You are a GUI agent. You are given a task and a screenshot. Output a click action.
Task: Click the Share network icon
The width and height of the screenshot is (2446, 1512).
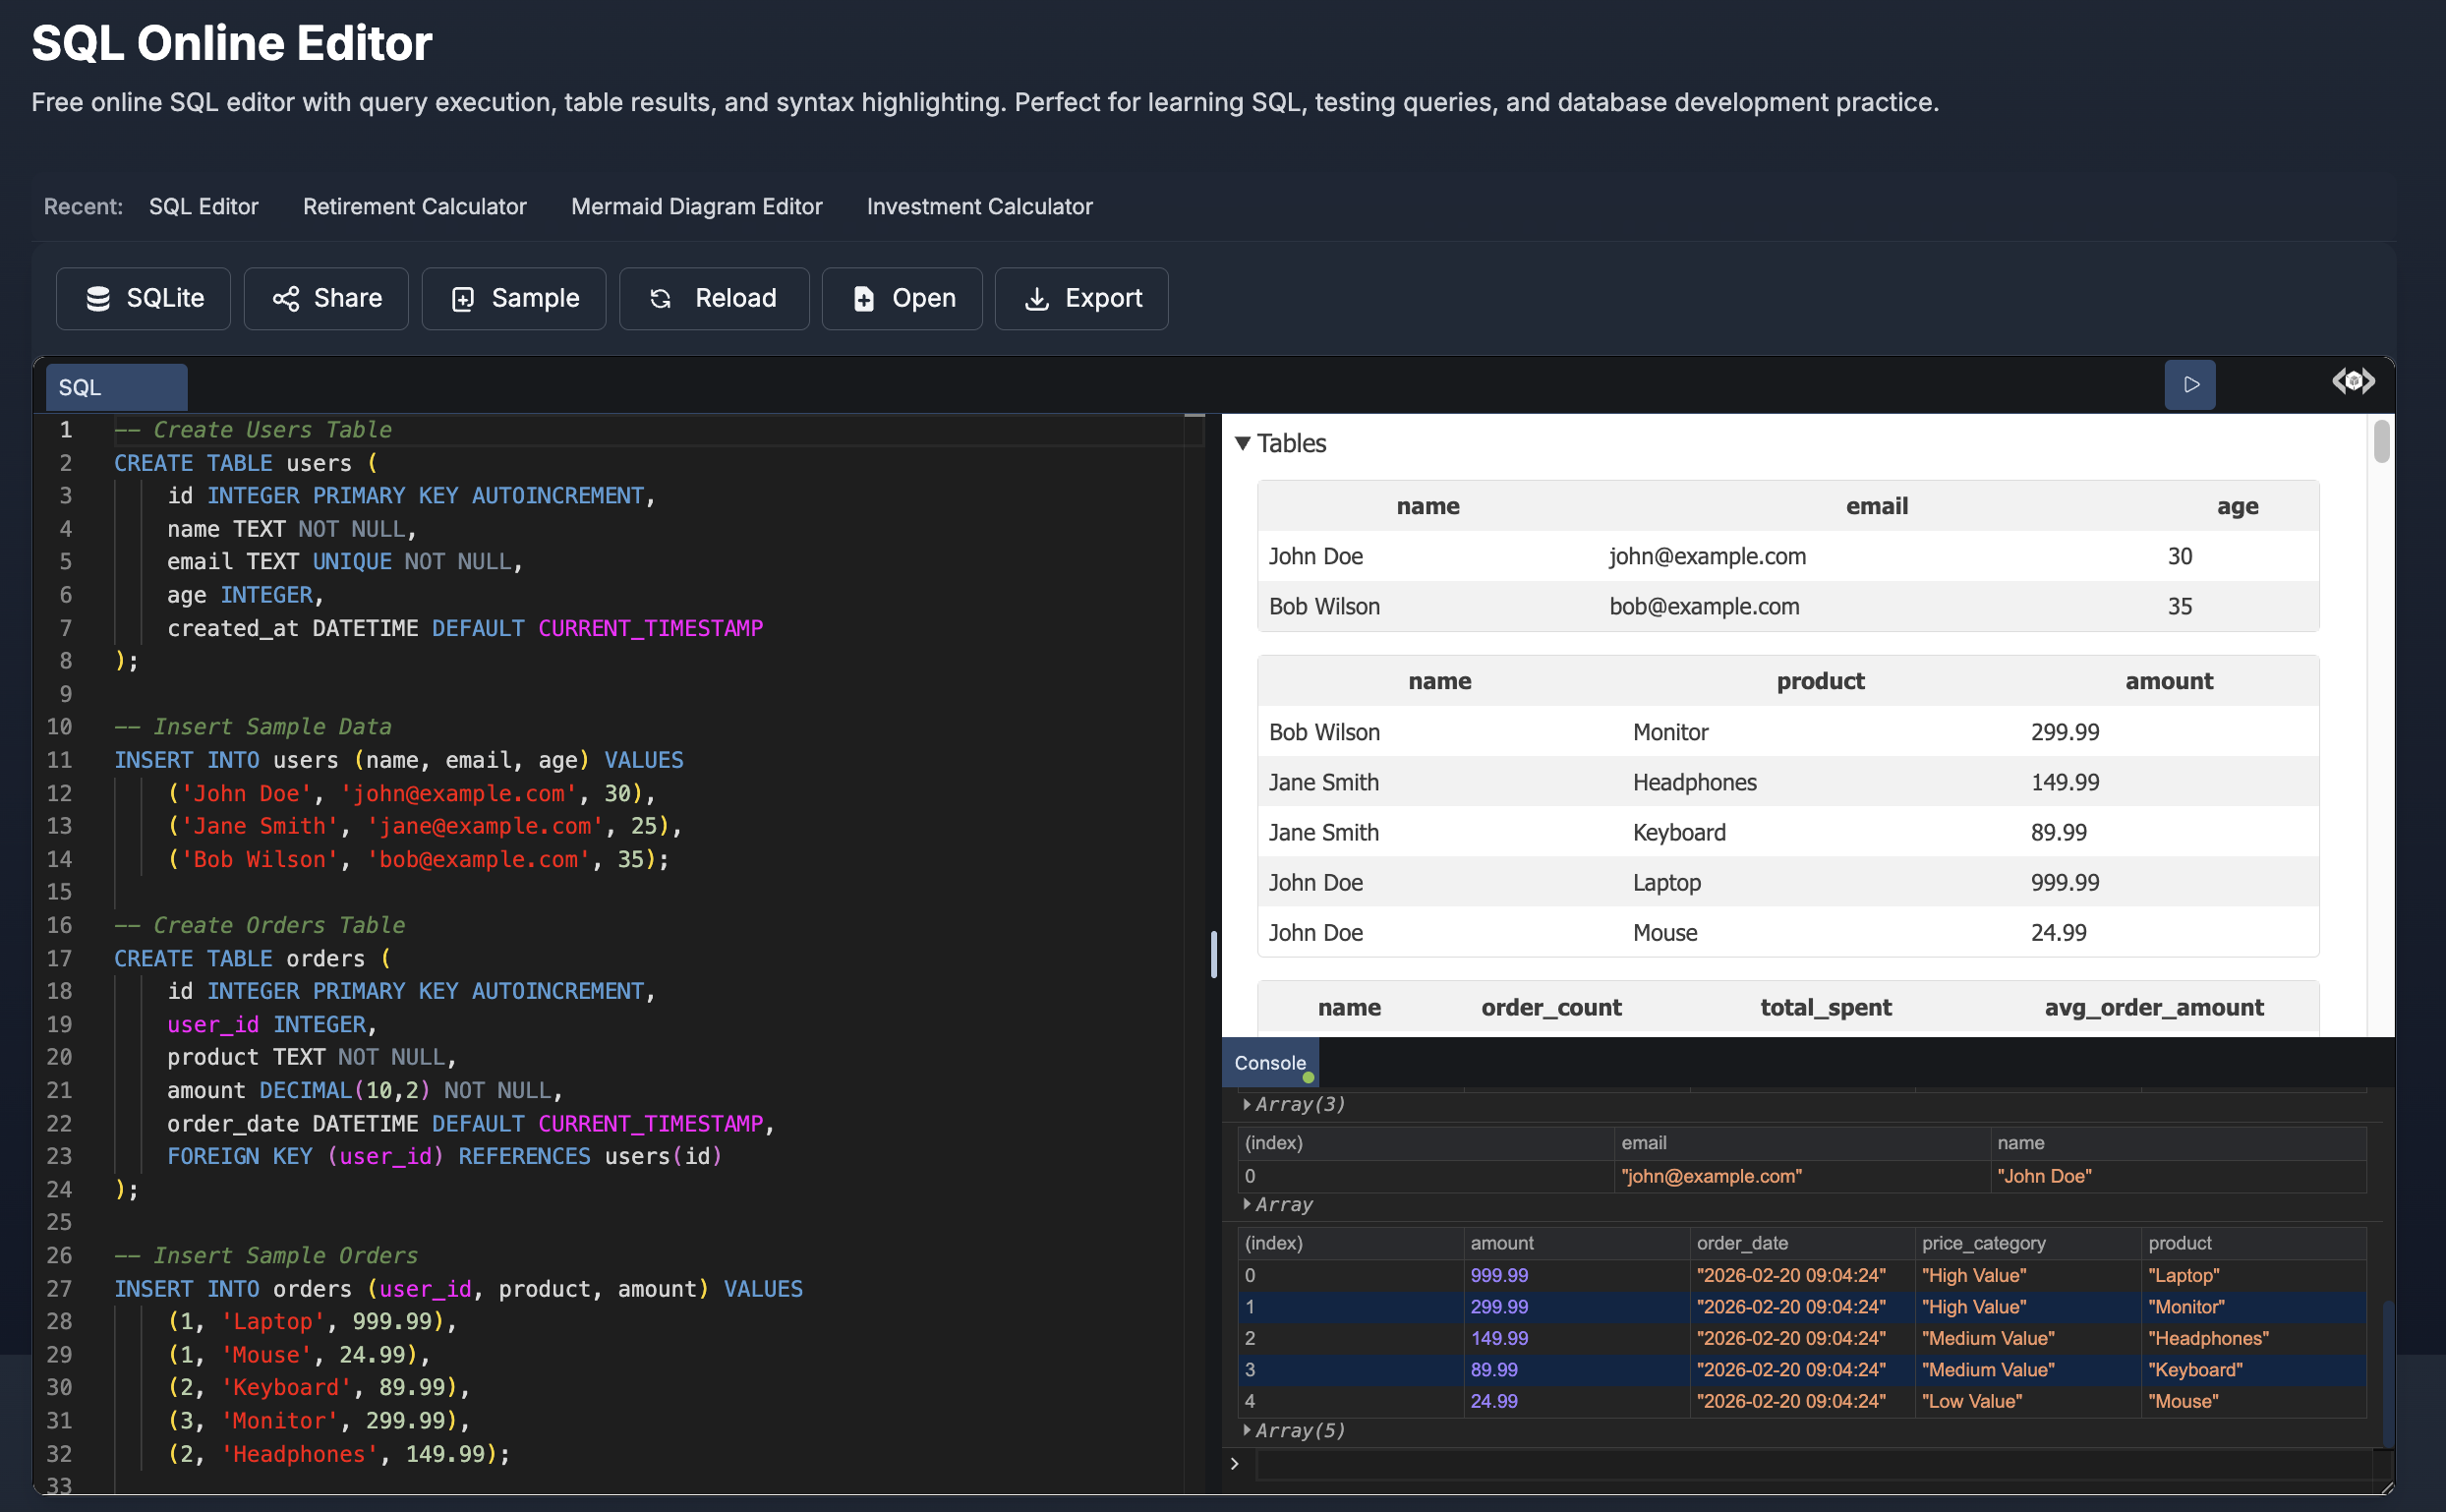(286, 299)
